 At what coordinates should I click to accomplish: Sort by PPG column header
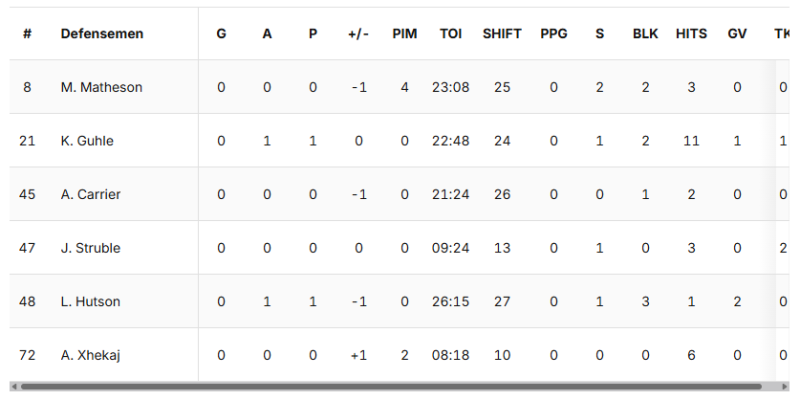pyautogui.click(x=553, y=34)
